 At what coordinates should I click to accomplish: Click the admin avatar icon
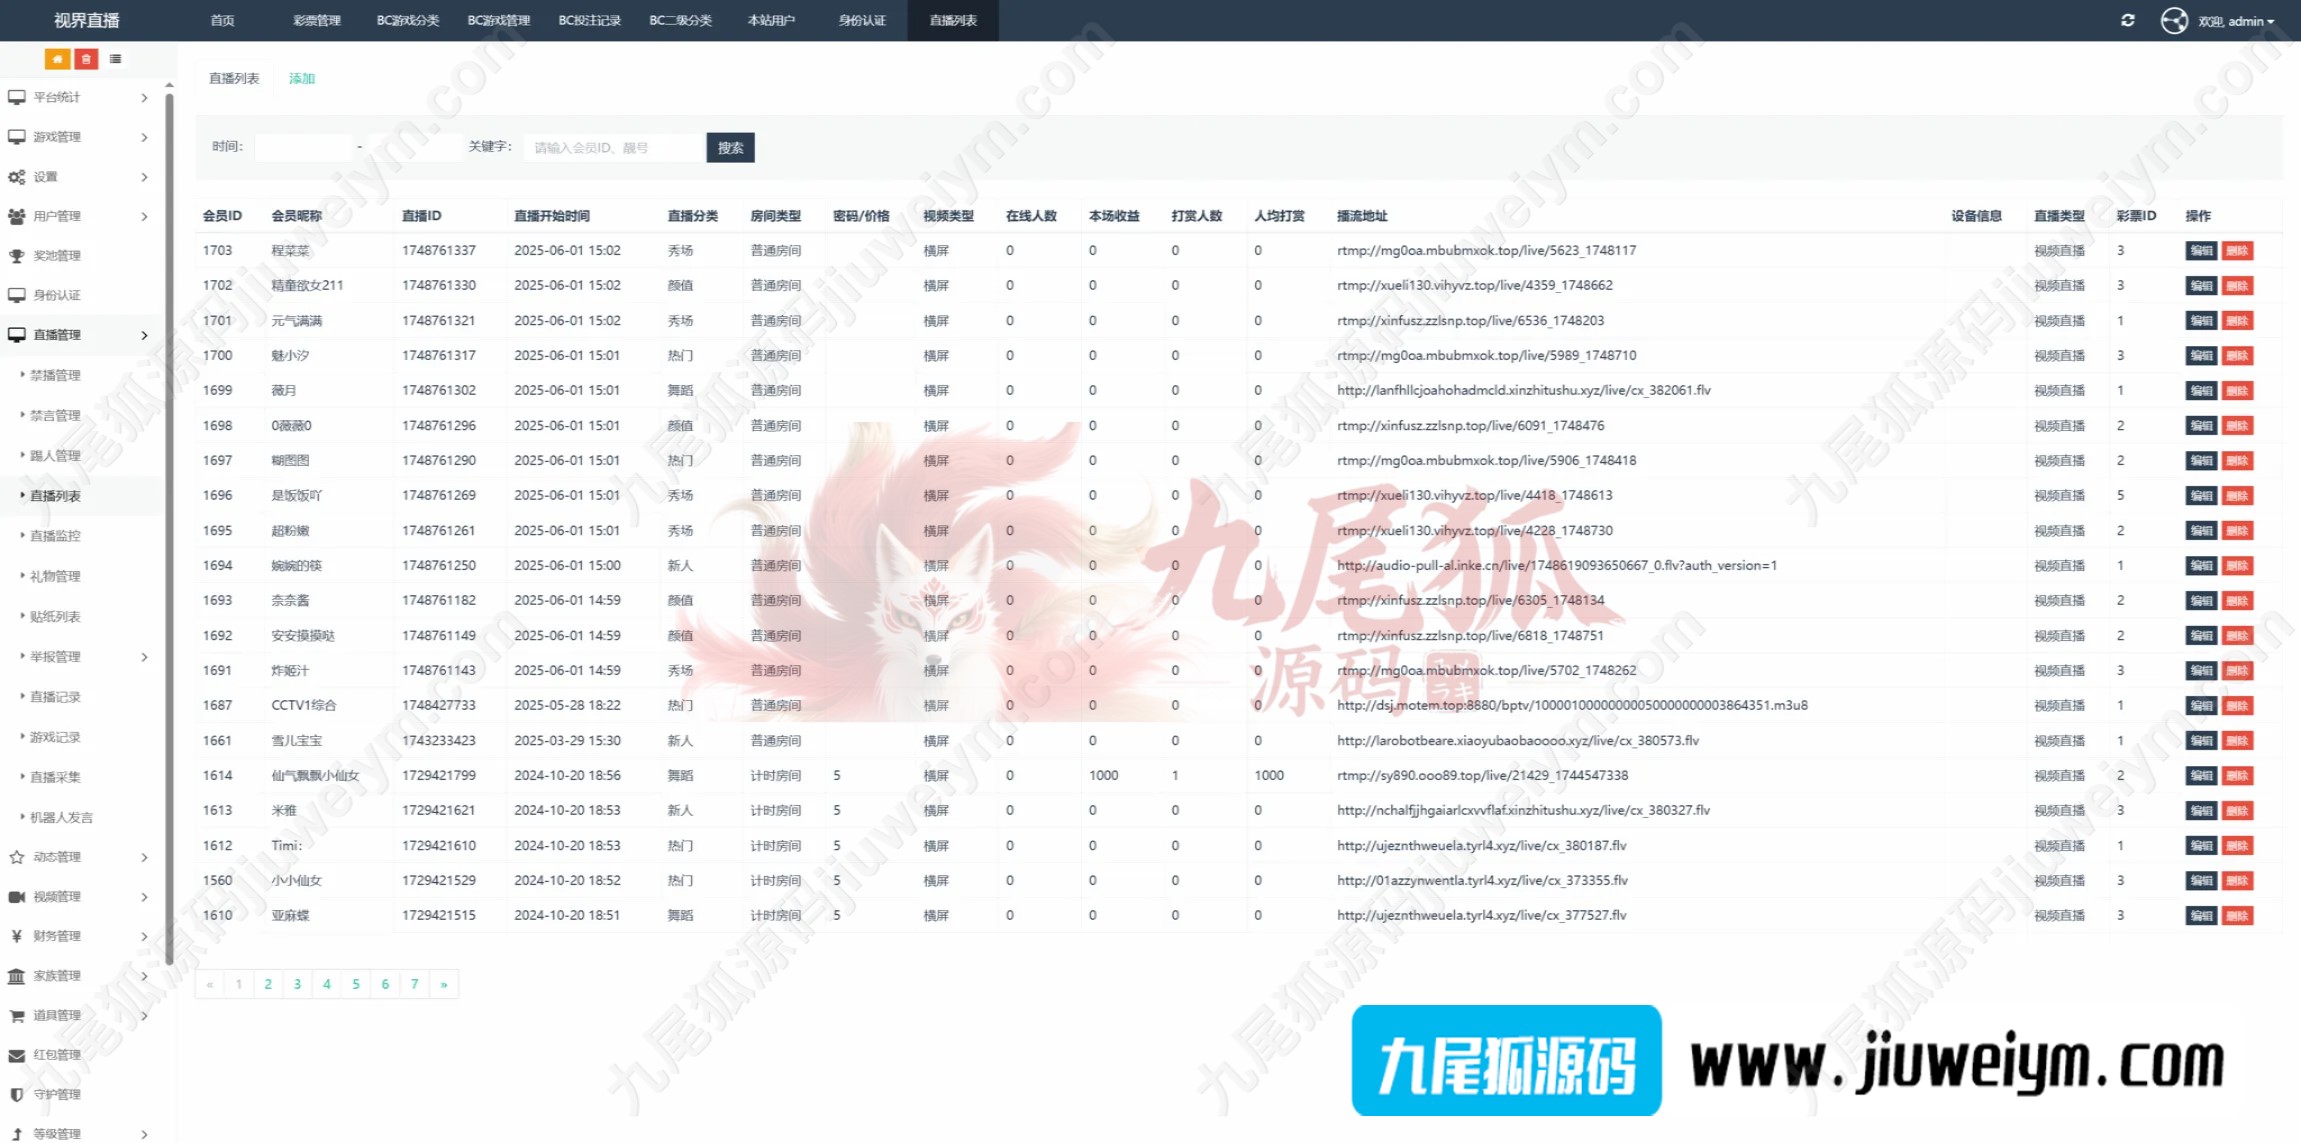click(x=2173, y=20)
